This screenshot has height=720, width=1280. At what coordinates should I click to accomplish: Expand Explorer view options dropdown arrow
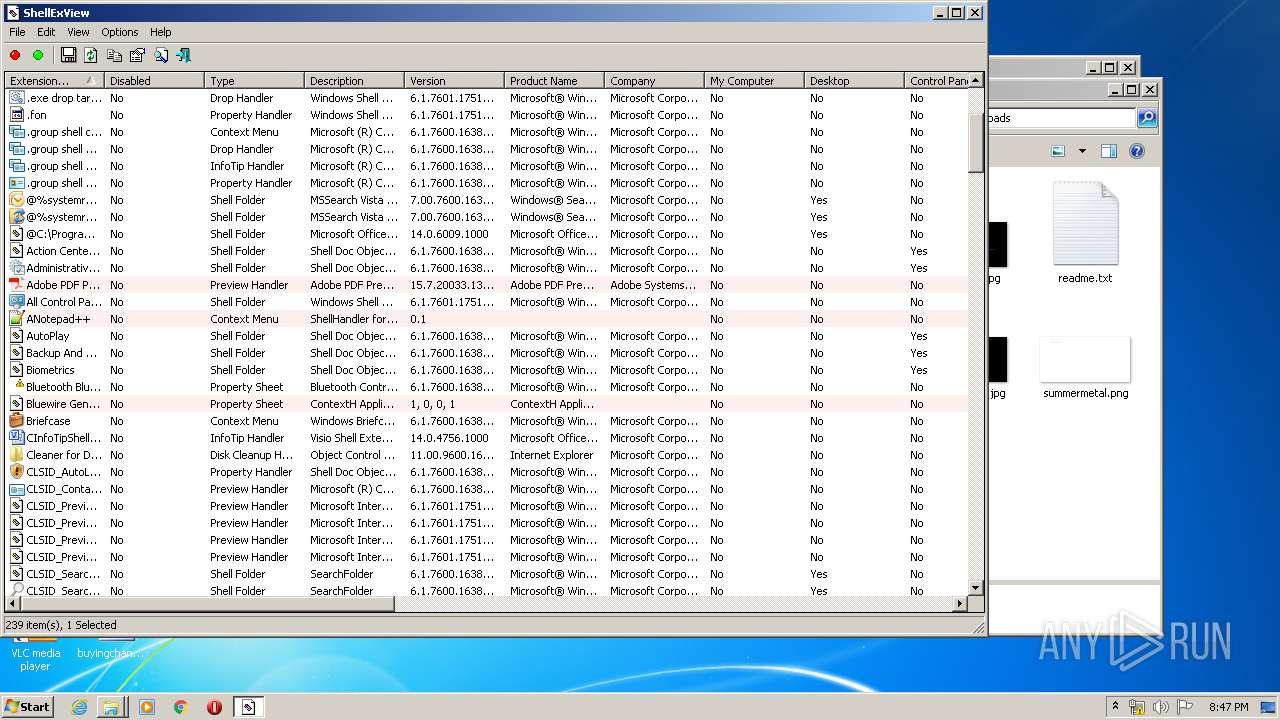[1082, 152]
